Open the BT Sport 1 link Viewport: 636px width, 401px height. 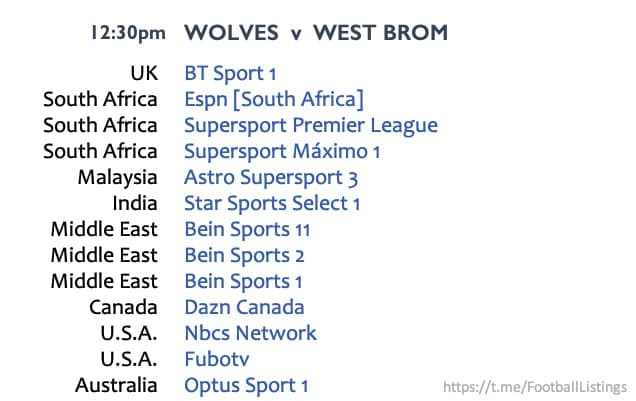(230, 74)
